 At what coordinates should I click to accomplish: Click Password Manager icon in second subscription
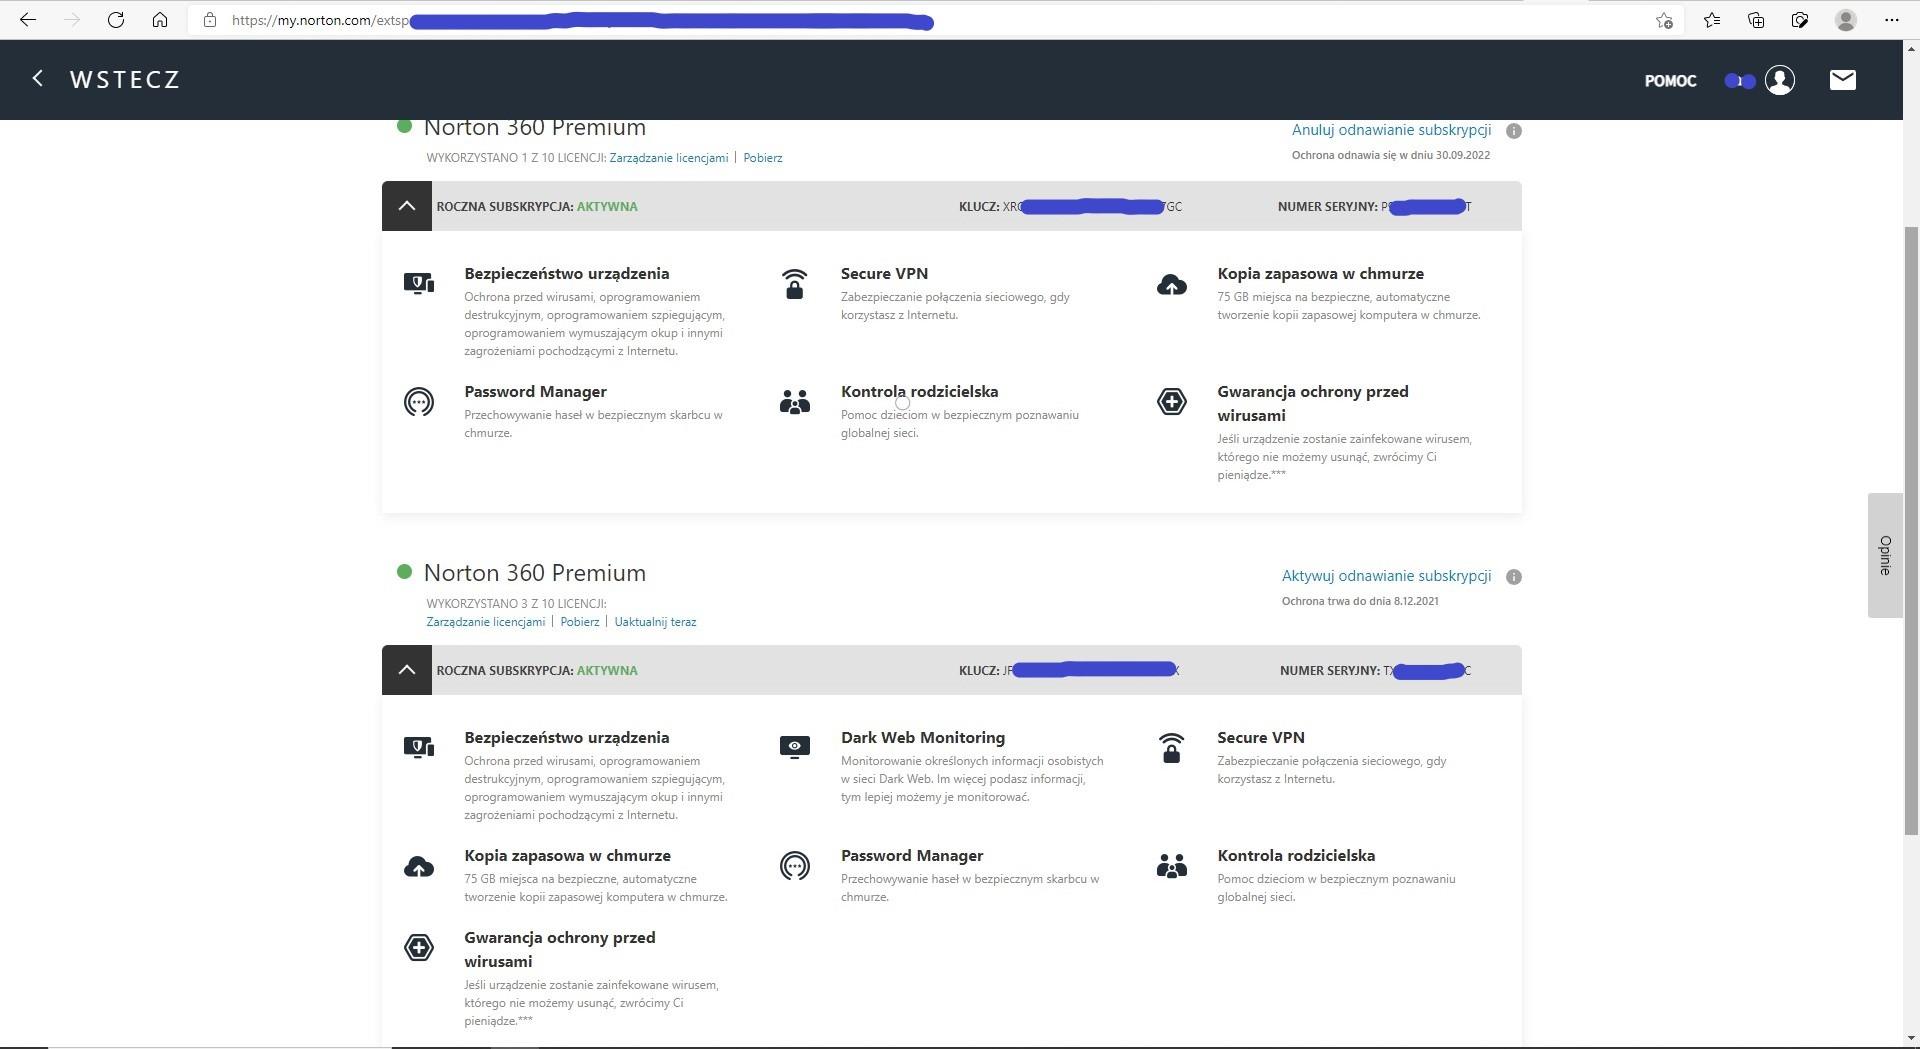(x=795, y=866)
